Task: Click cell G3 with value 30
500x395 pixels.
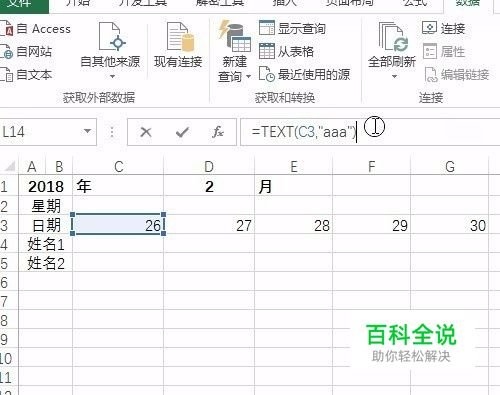Action: (450, 225)
